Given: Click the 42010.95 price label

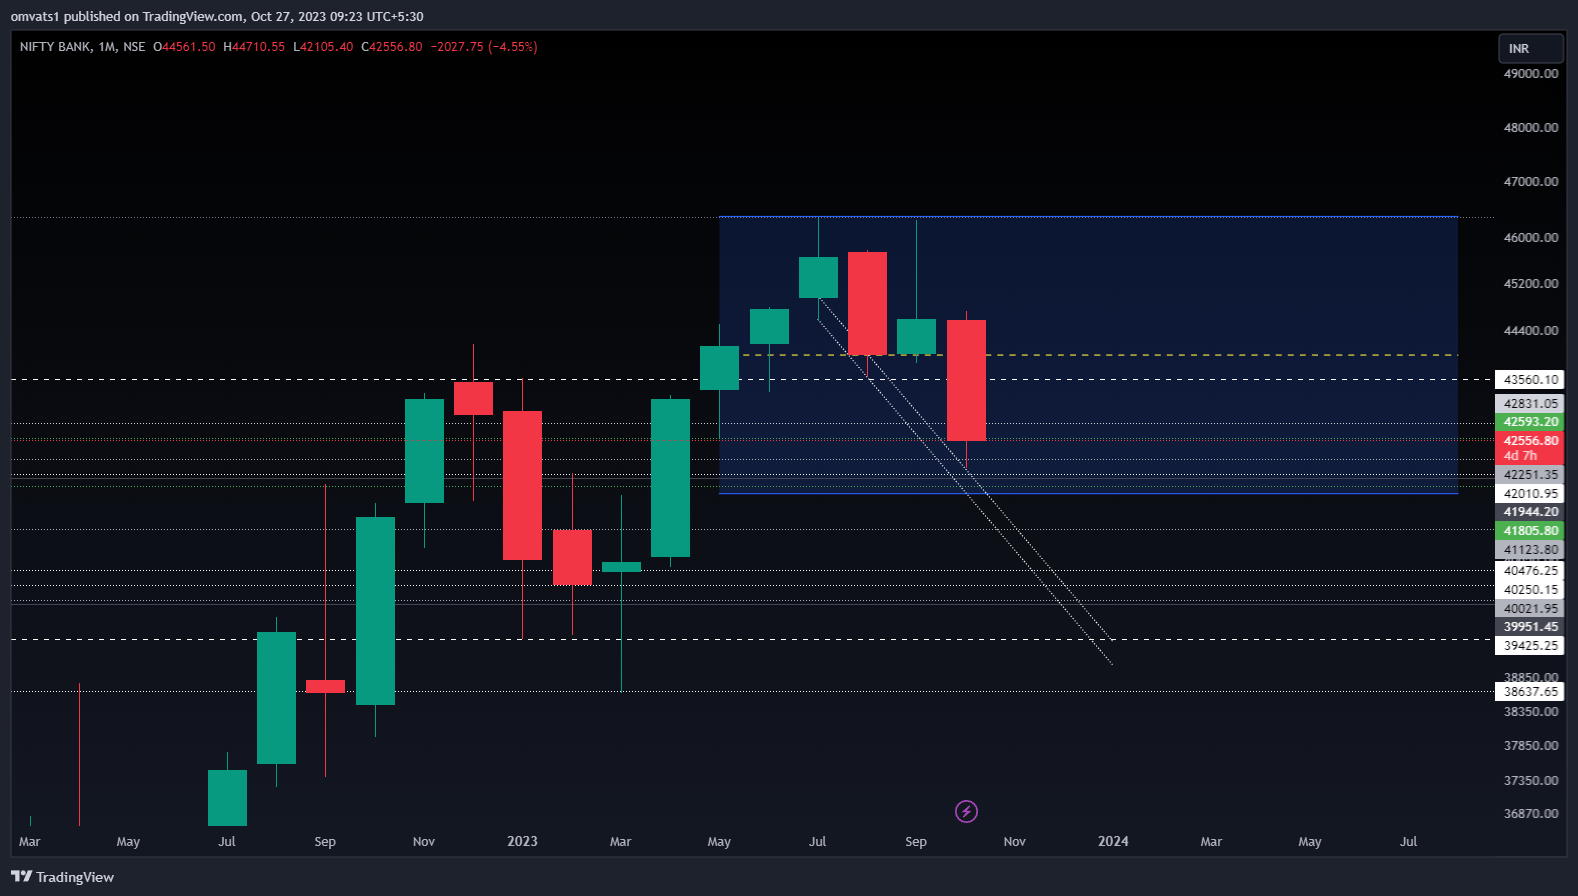Looking at the screenshot, I should click(1530, 493).
